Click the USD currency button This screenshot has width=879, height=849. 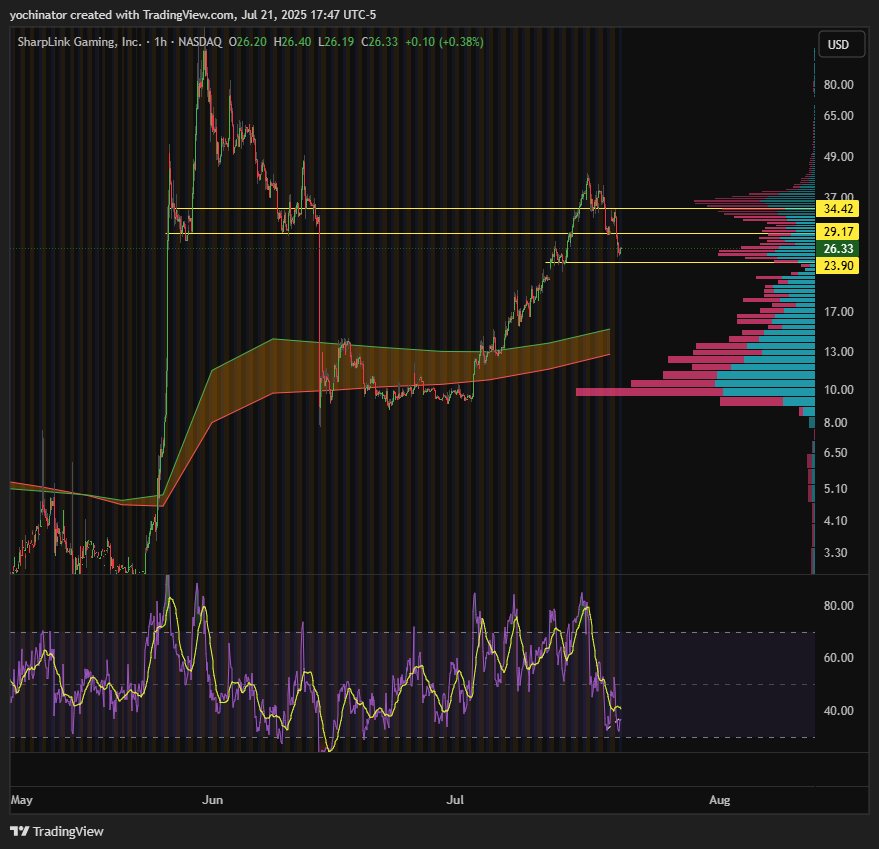(842, 45)
